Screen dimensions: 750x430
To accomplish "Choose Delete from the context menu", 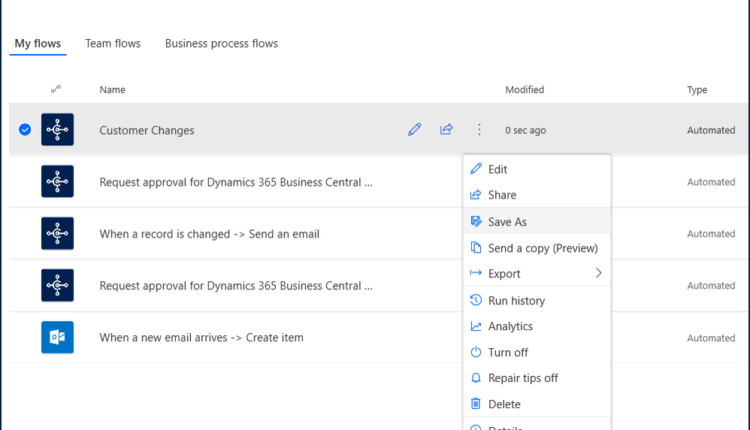I will coord(504,404).
